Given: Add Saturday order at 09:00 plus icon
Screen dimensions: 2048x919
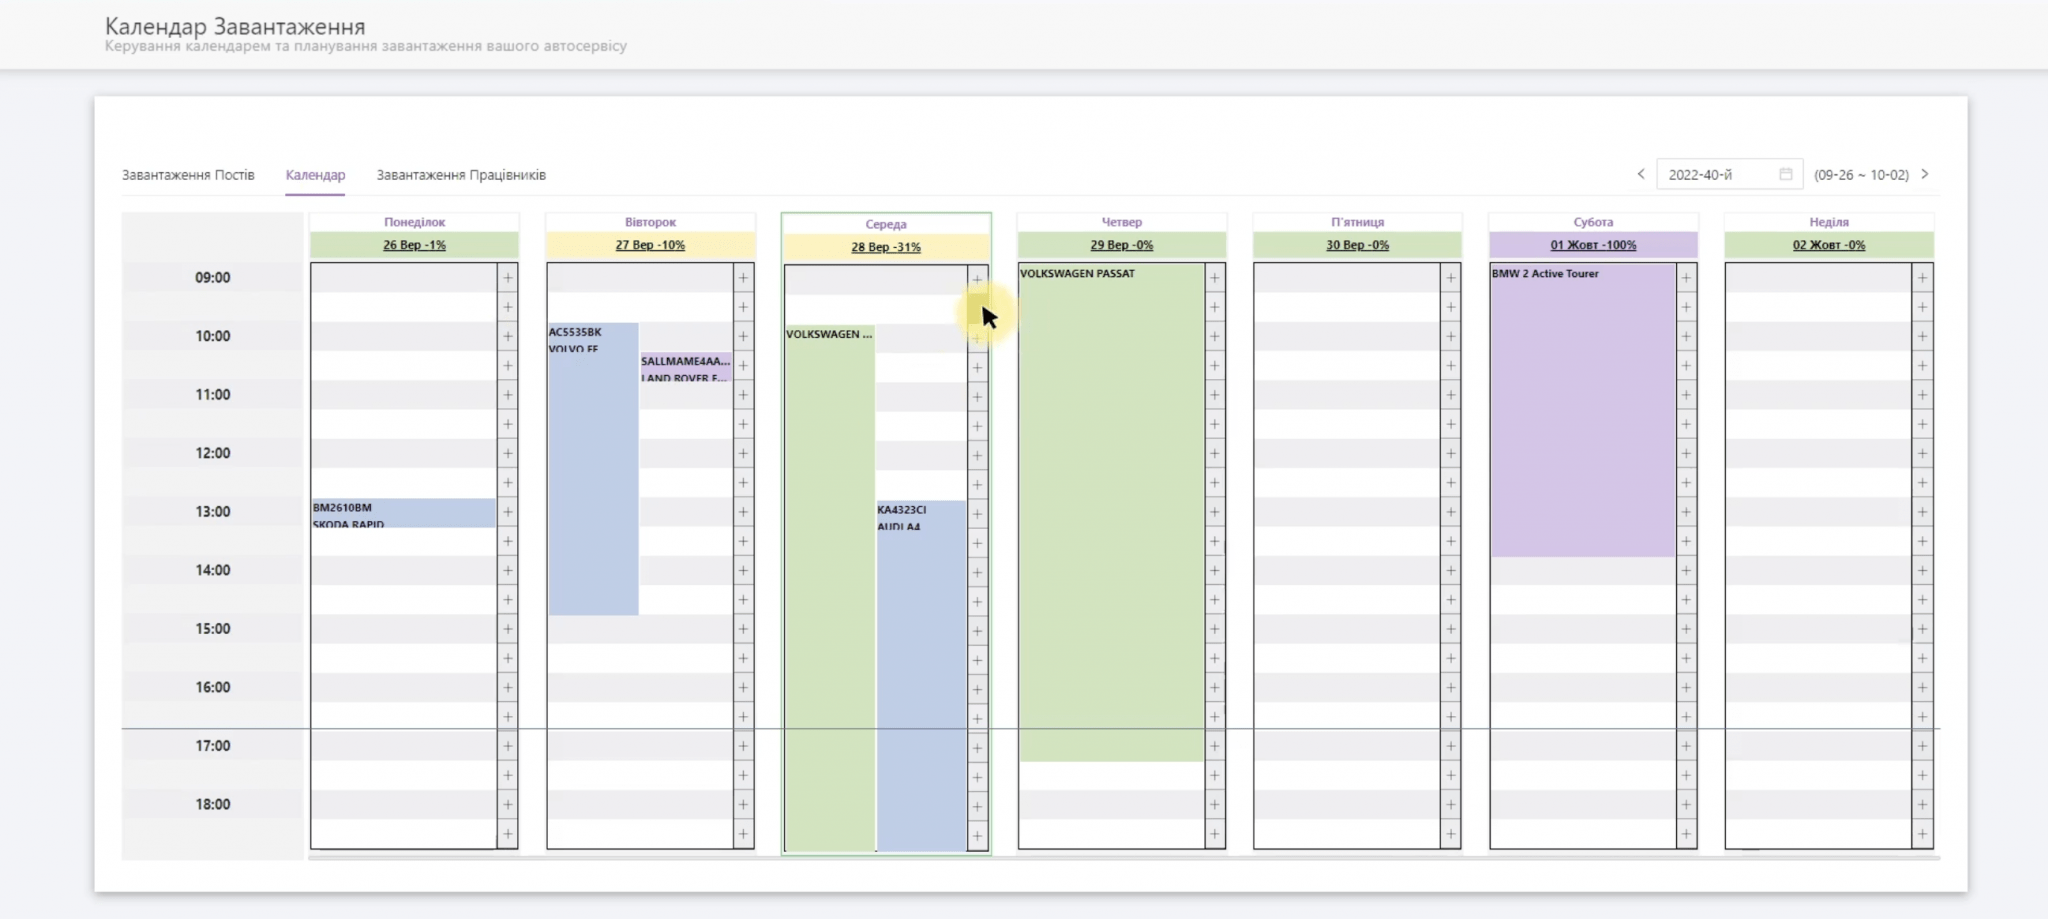Looking at the screenshot, I should coord(1687,278).
